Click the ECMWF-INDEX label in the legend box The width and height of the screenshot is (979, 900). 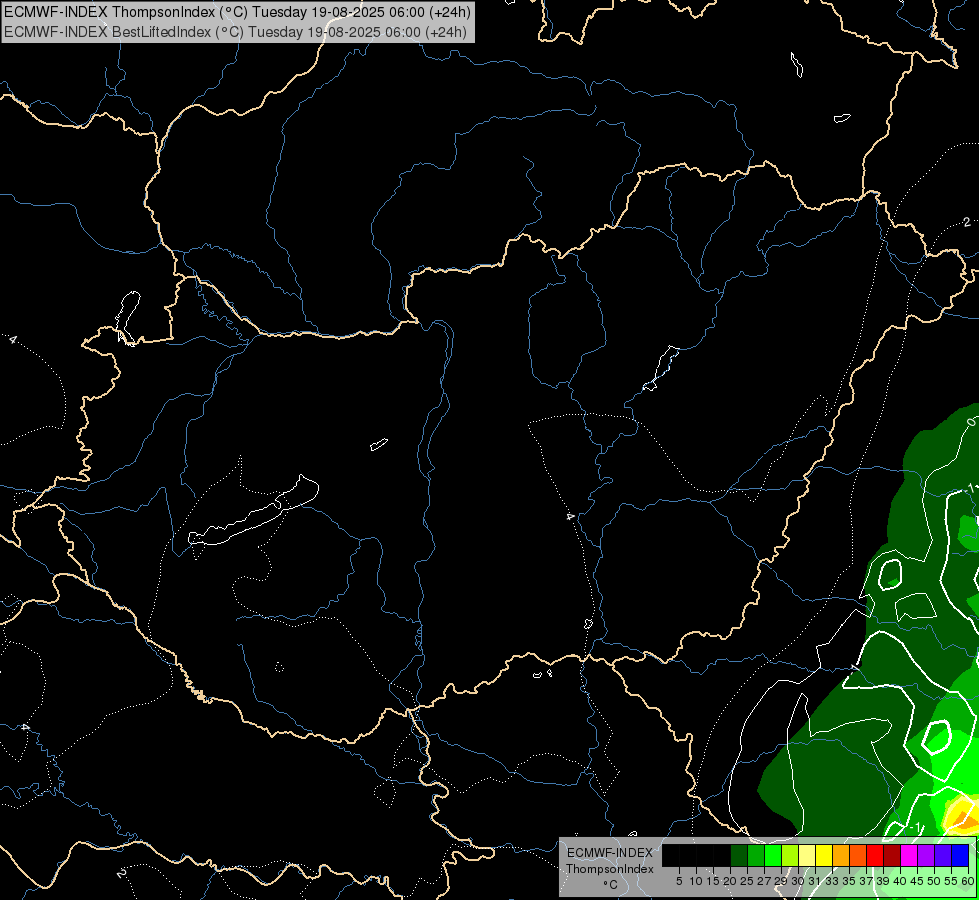coord(610,853)
